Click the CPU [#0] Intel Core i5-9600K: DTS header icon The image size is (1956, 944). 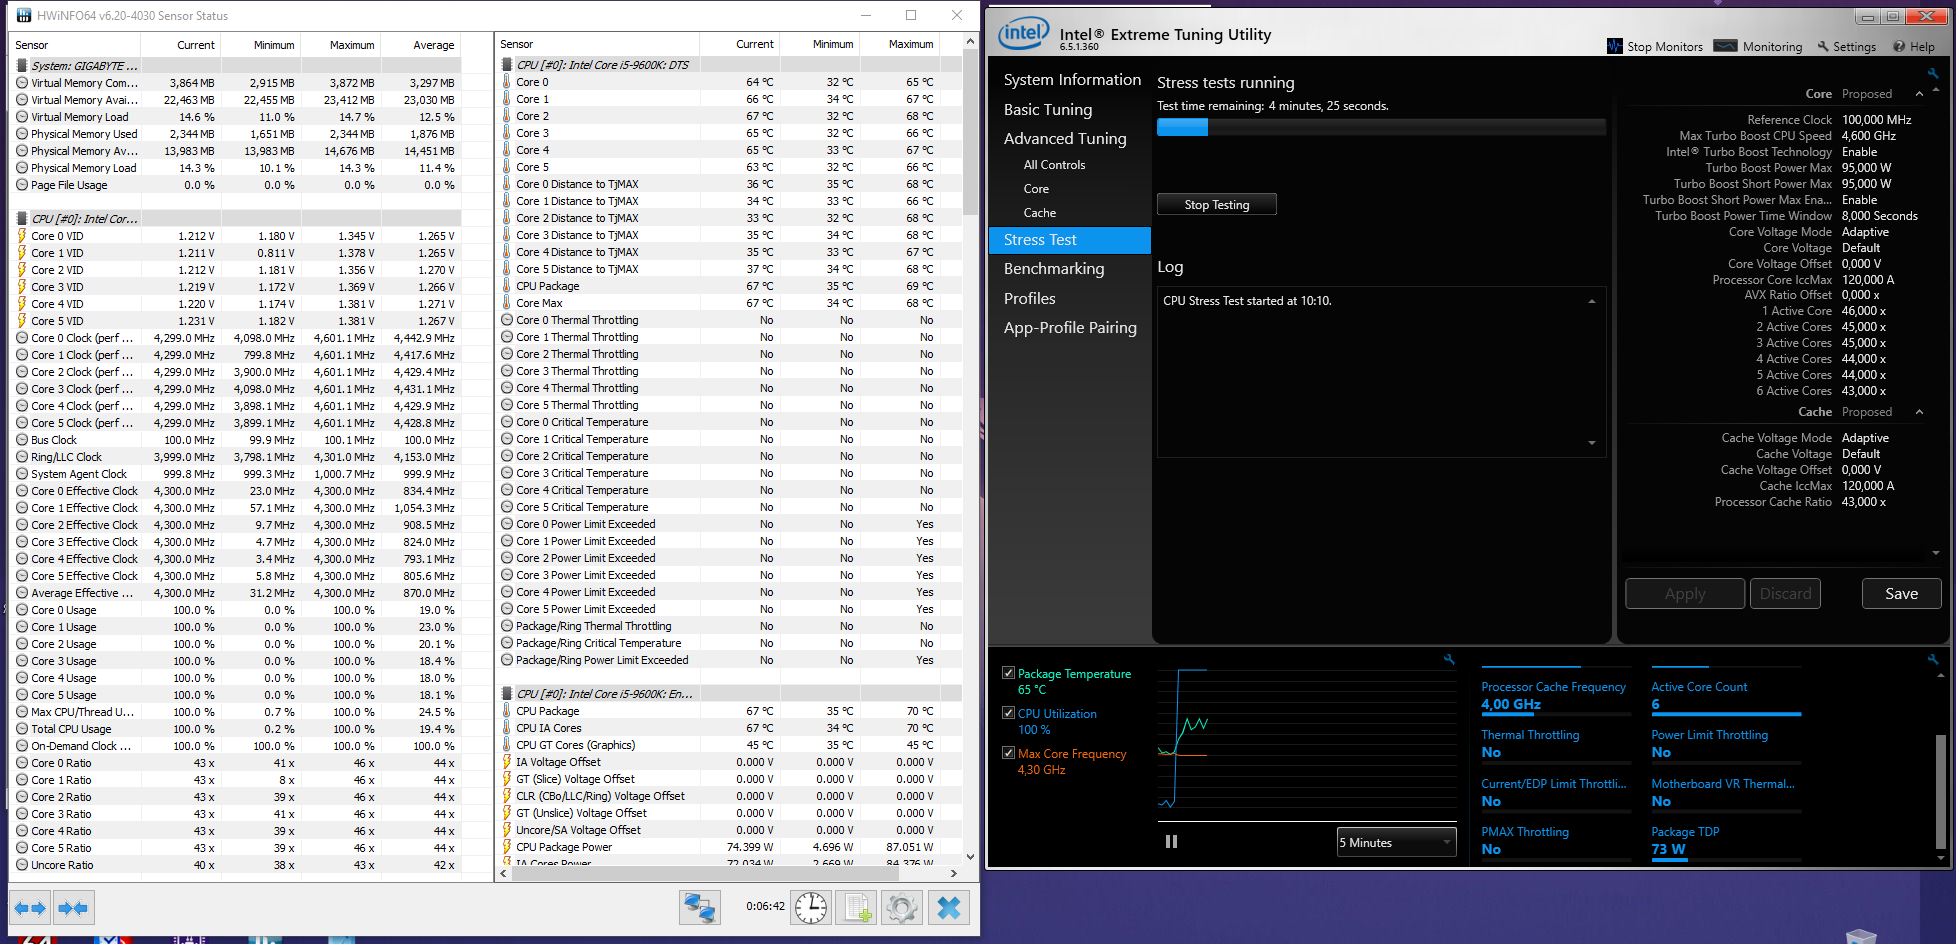pyautogui.click(x=507, y=65)
